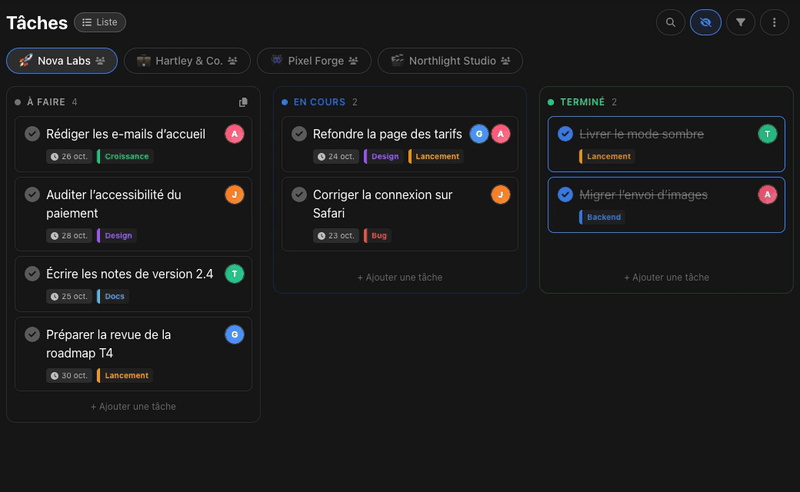The width and height of the screenshot is (800, 492).
Task: Toggle the hidden-eye visibility button
Action: pos(706,22)
